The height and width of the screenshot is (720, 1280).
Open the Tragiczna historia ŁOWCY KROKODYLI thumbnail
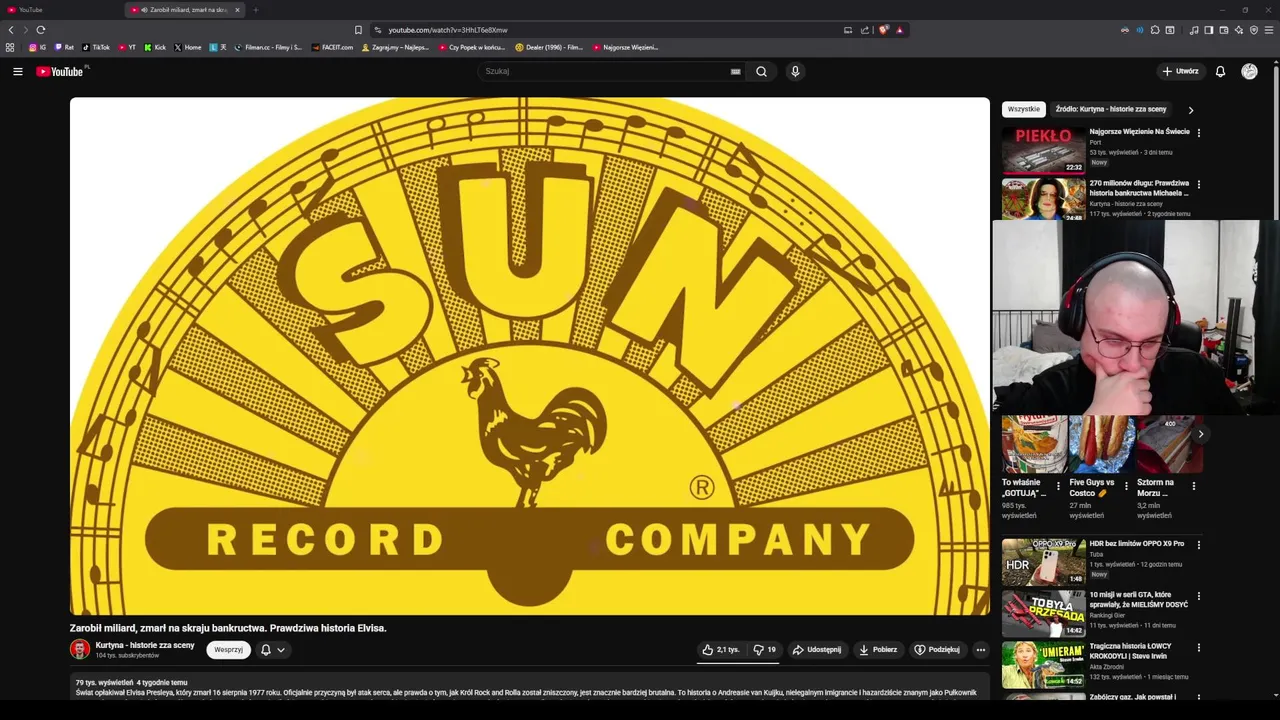[x=1043, y=664]
